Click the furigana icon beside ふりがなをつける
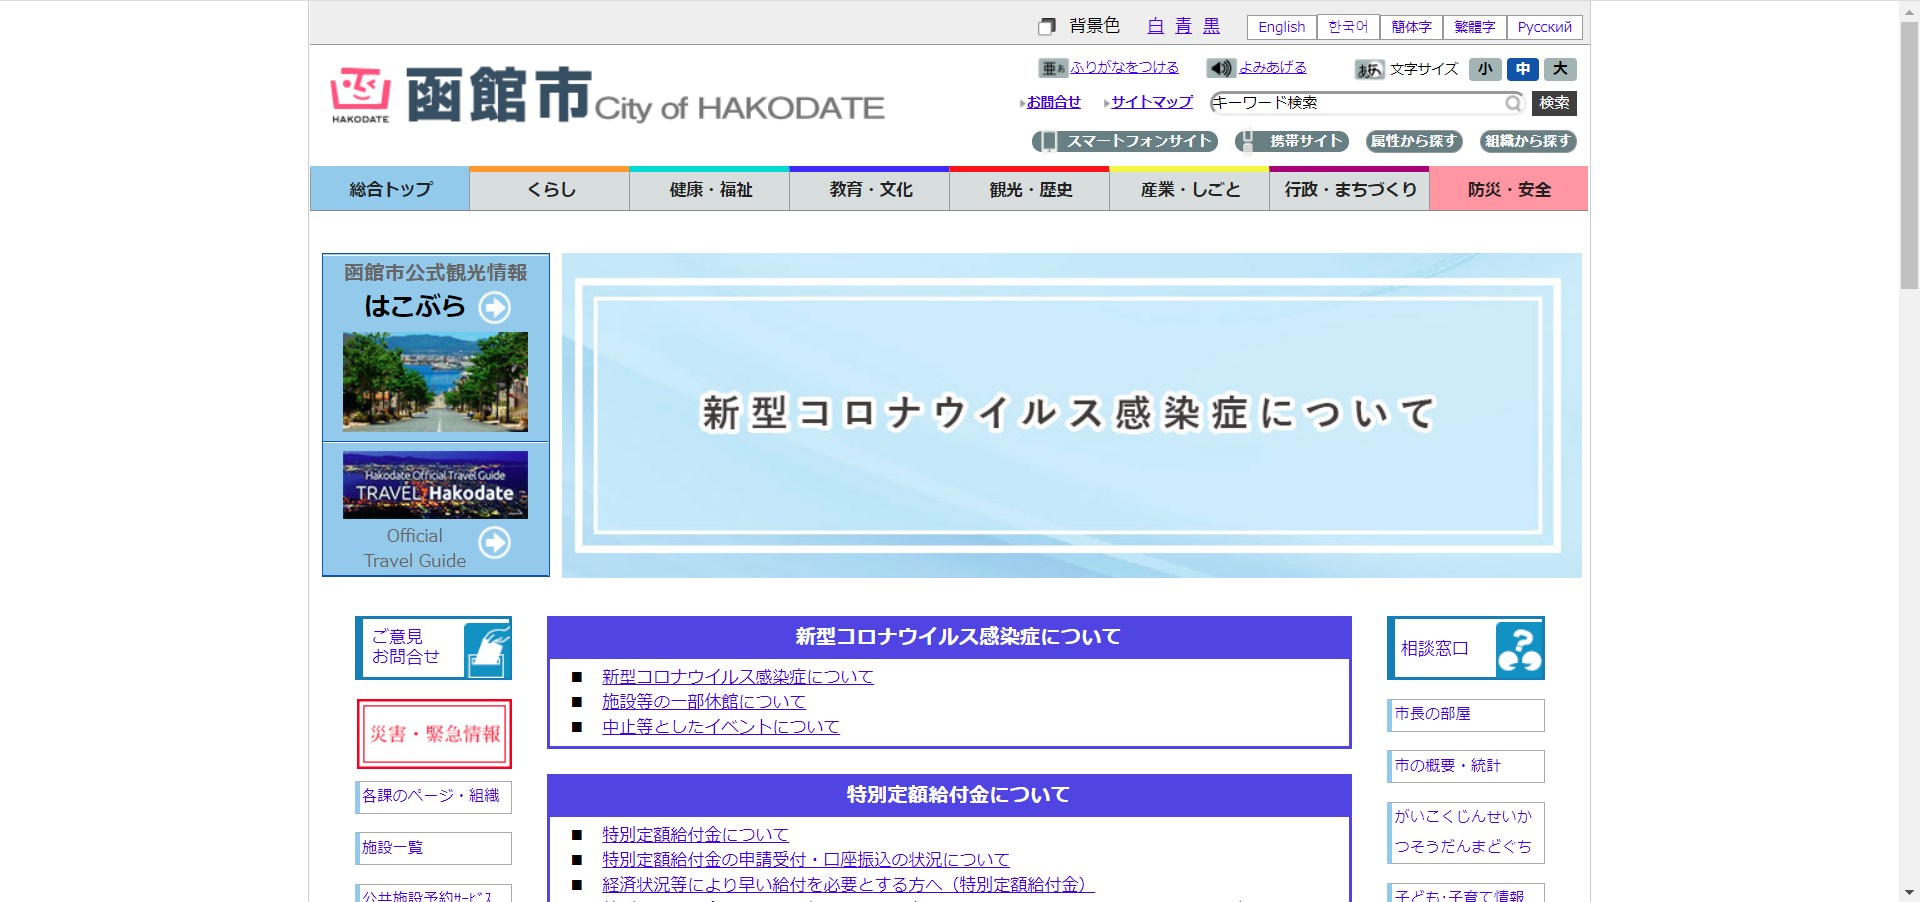 (x=1053, y=68)
